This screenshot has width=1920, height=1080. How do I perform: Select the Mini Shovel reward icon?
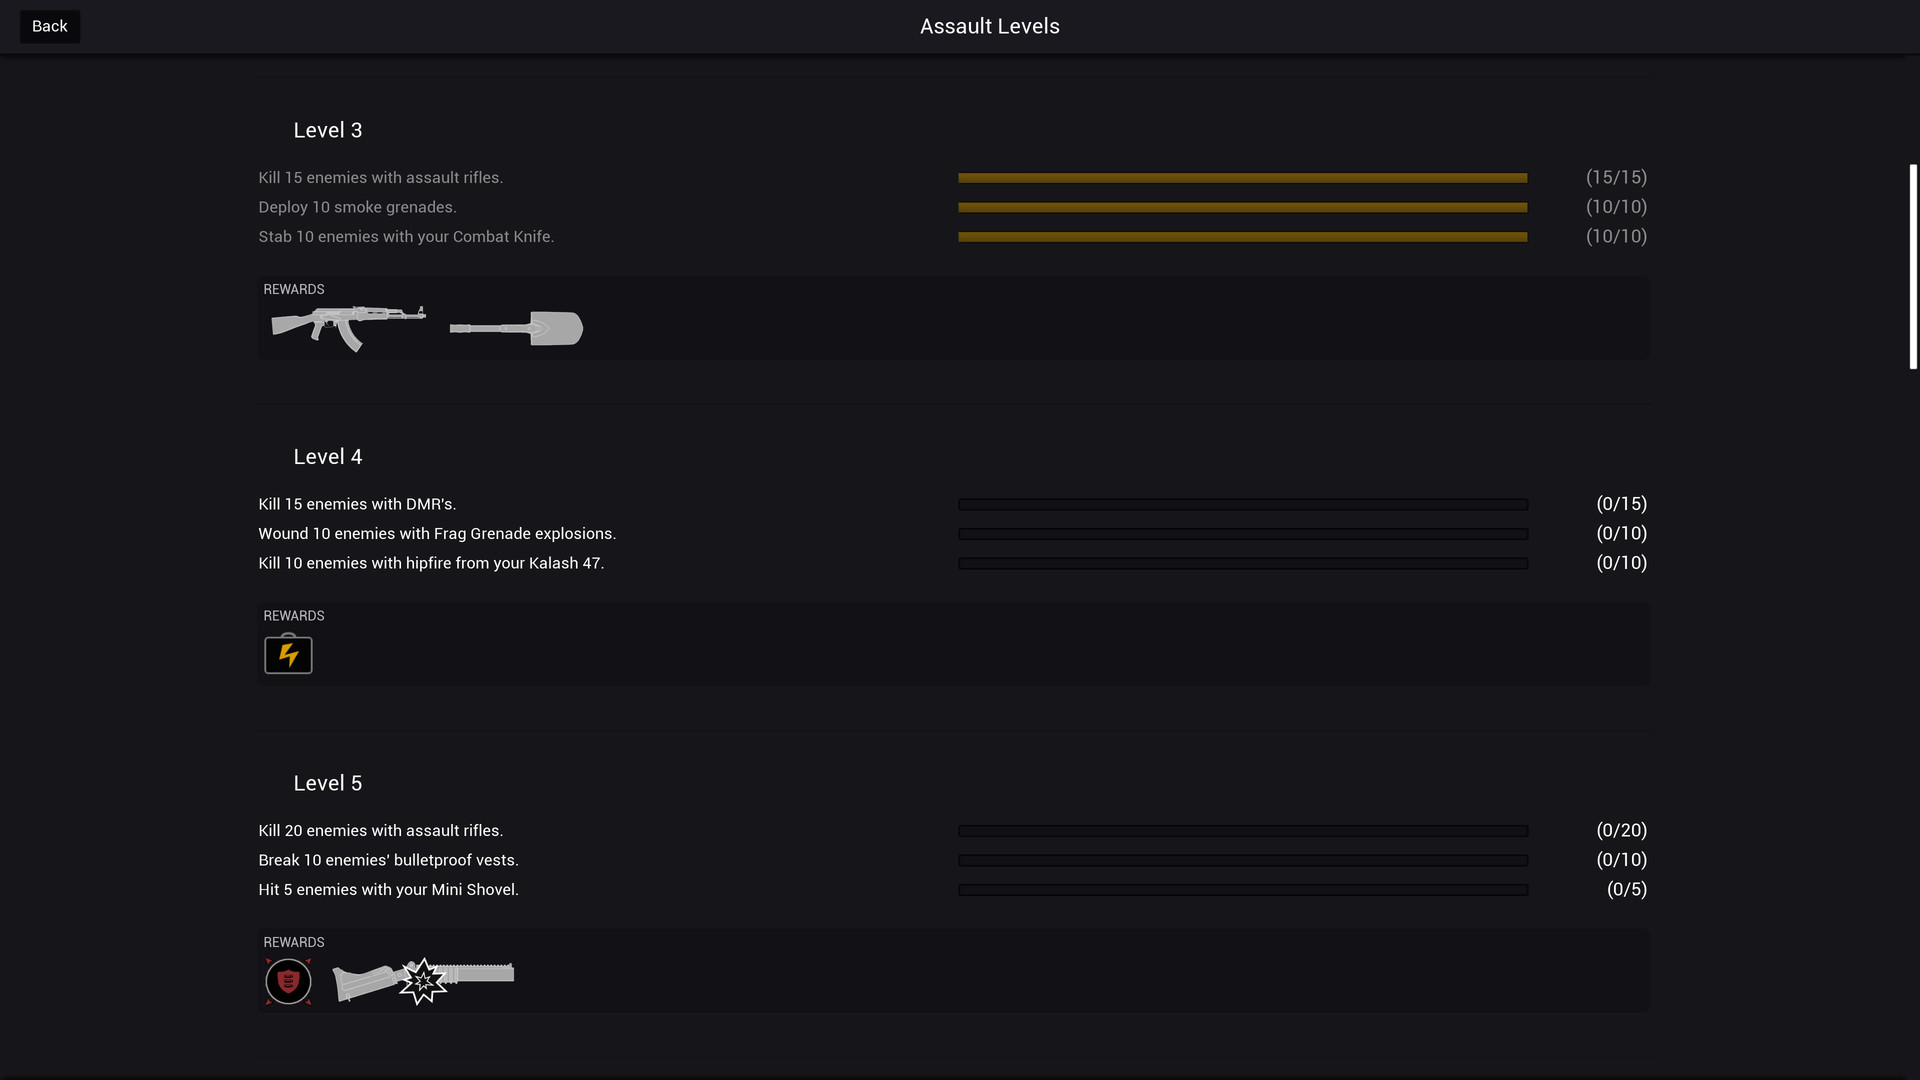tap(517, 328)
